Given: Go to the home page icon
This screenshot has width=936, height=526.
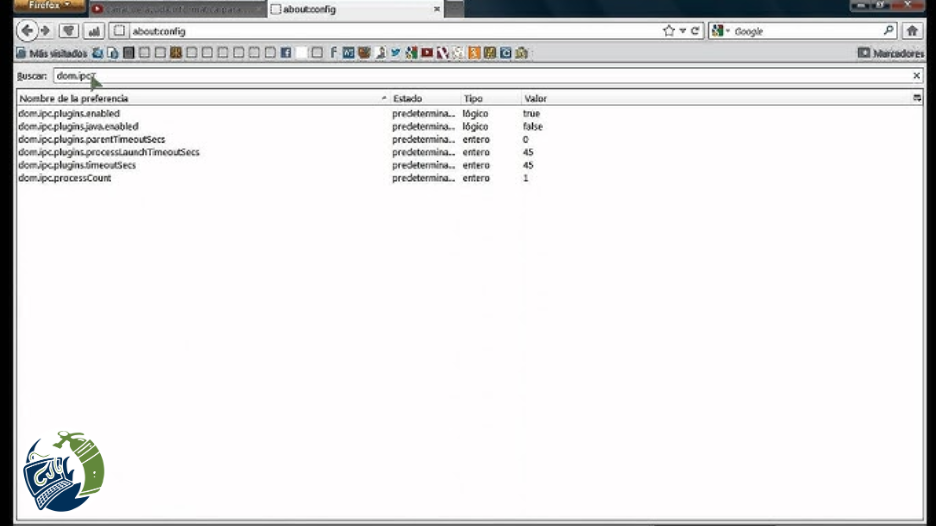Looking at the screenshot, I should coord(912,31).
